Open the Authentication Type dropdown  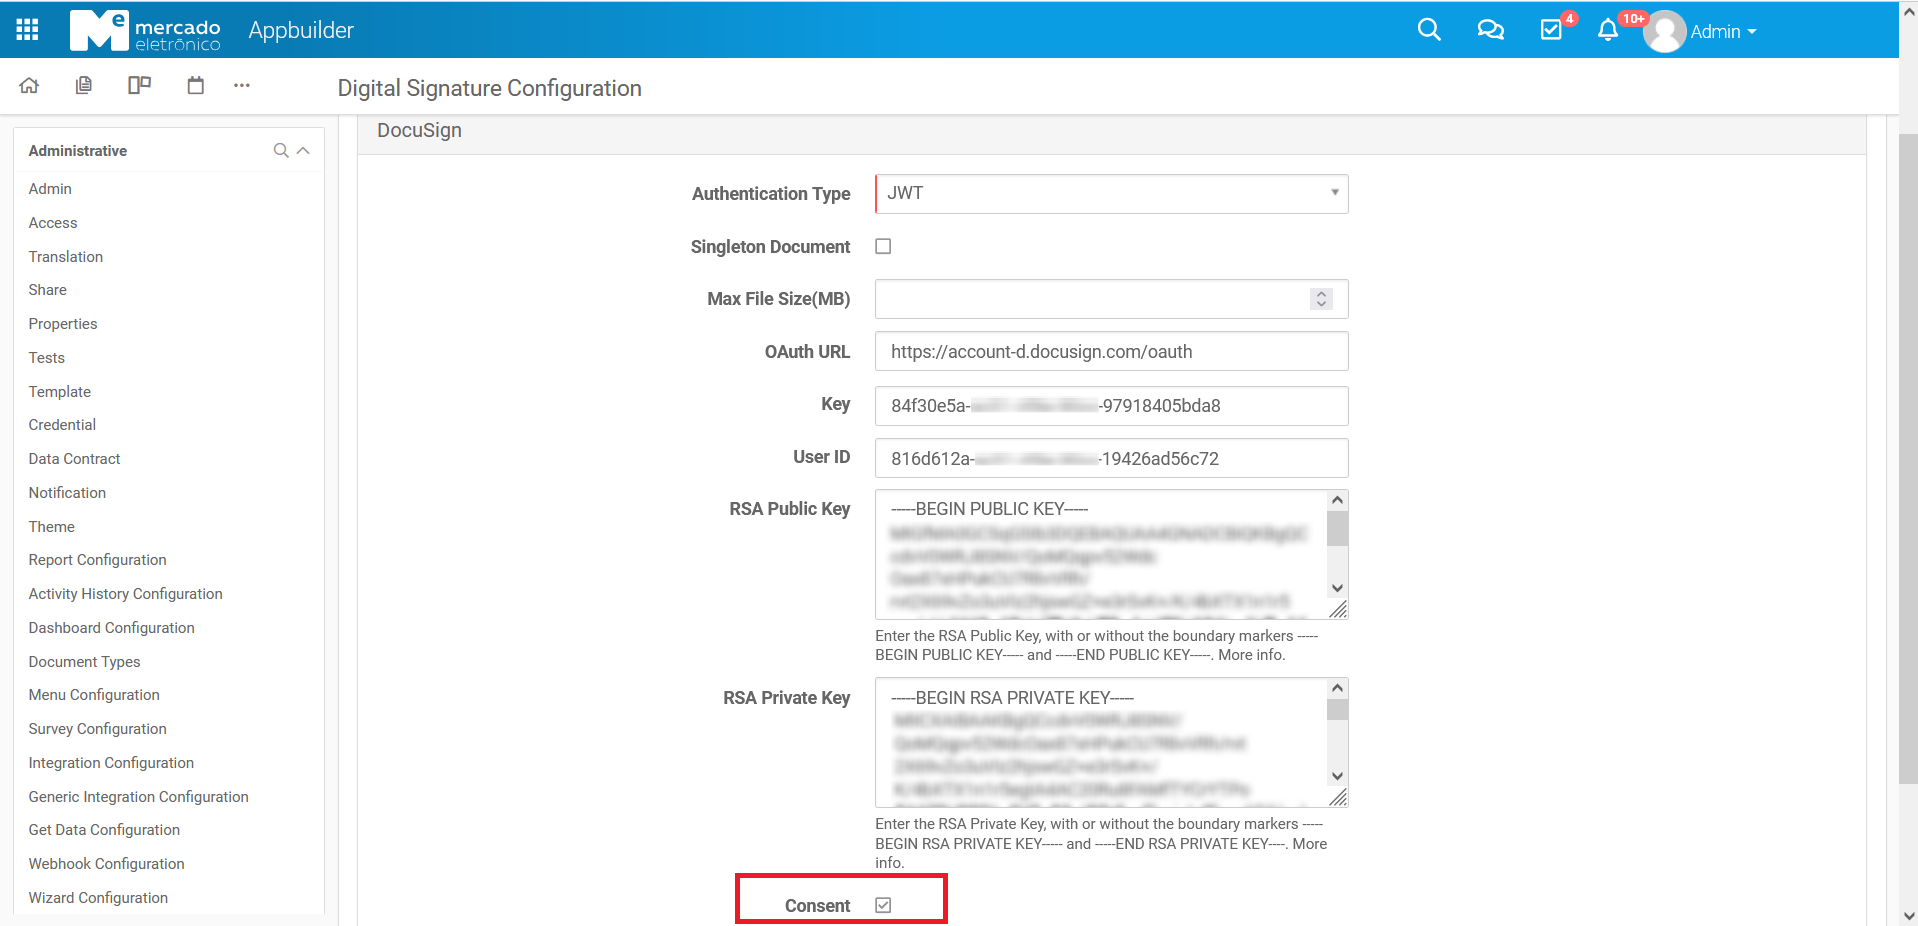point(1111,194)
